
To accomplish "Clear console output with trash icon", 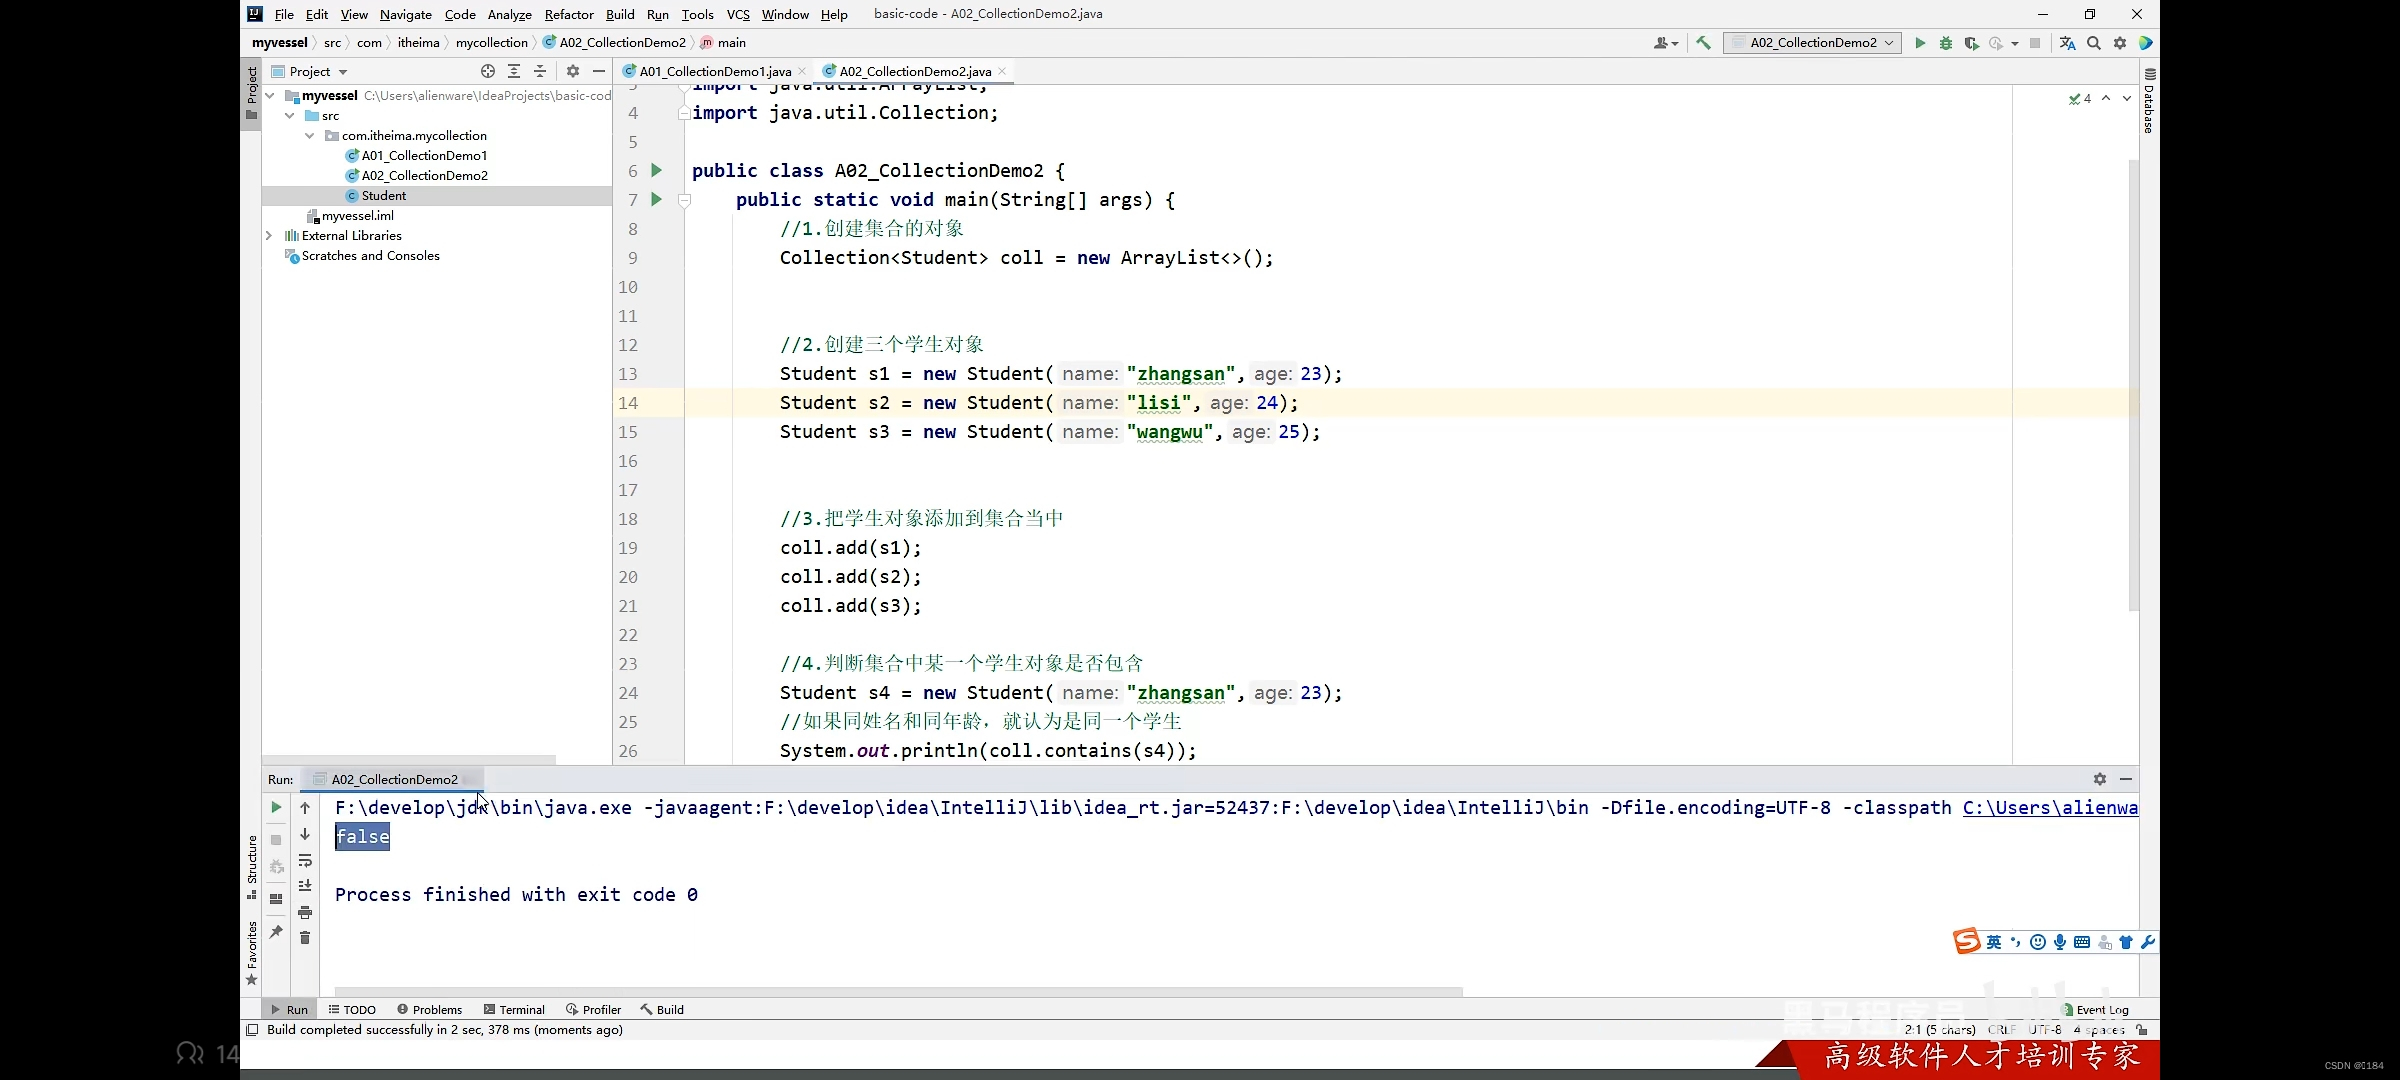I will [x=305, y=937].
